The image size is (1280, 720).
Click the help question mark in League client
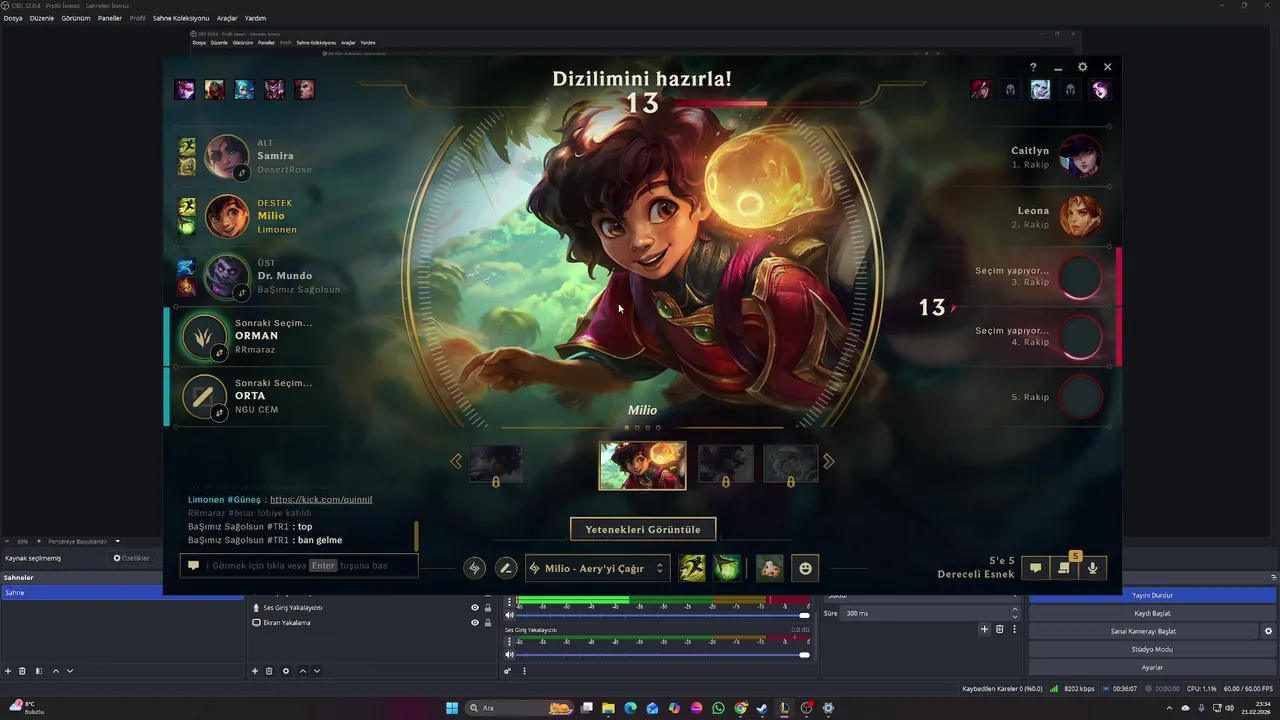click(1033, 67)
